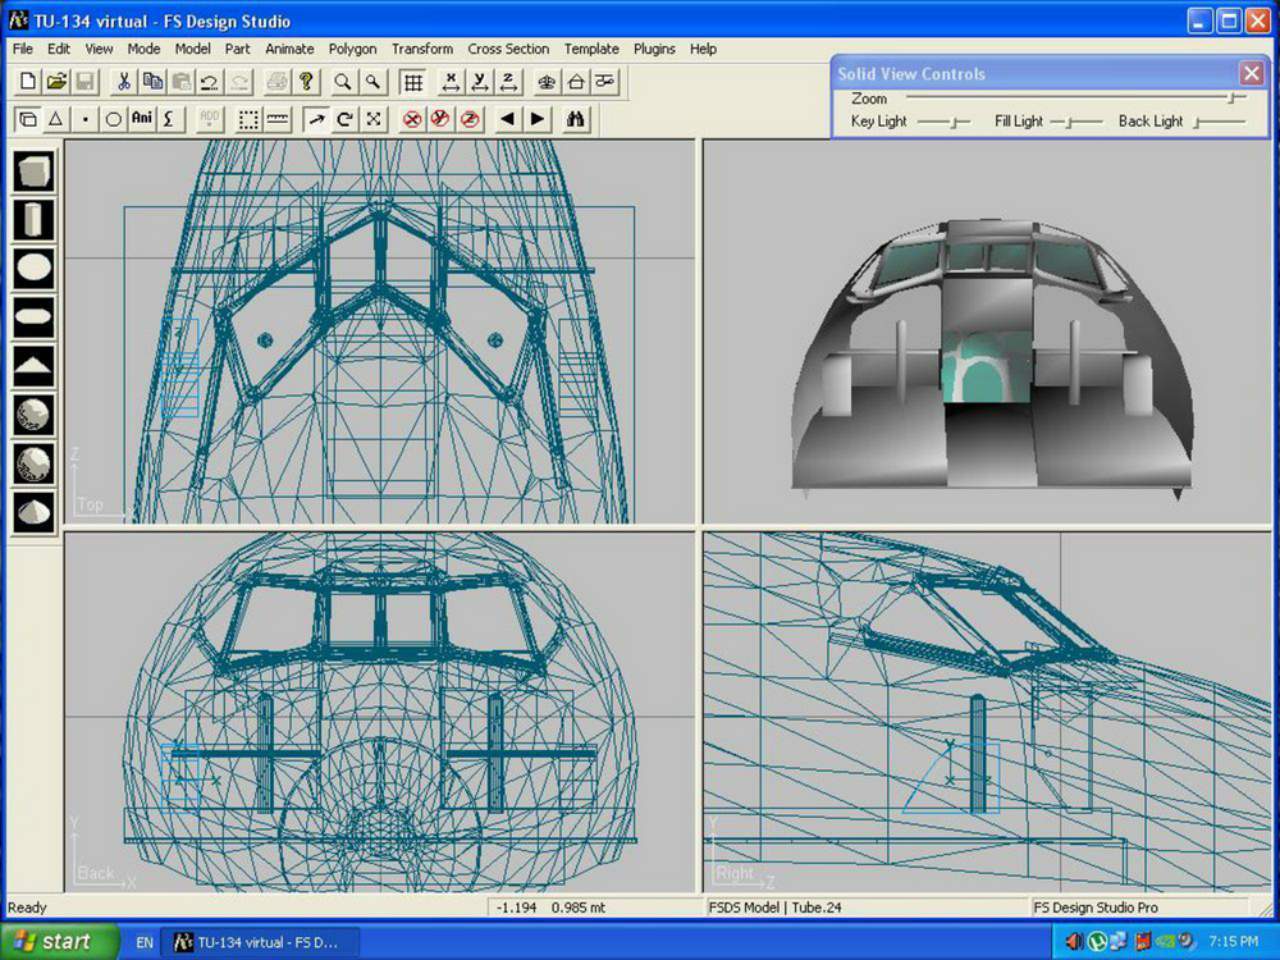This screenshot has width=1280, height=960.
Task: Open the Cross Section menu
Action: 508,48
